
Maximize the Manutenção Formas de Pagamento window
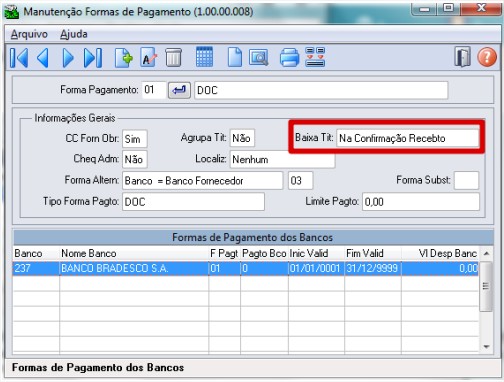(449, 9)
